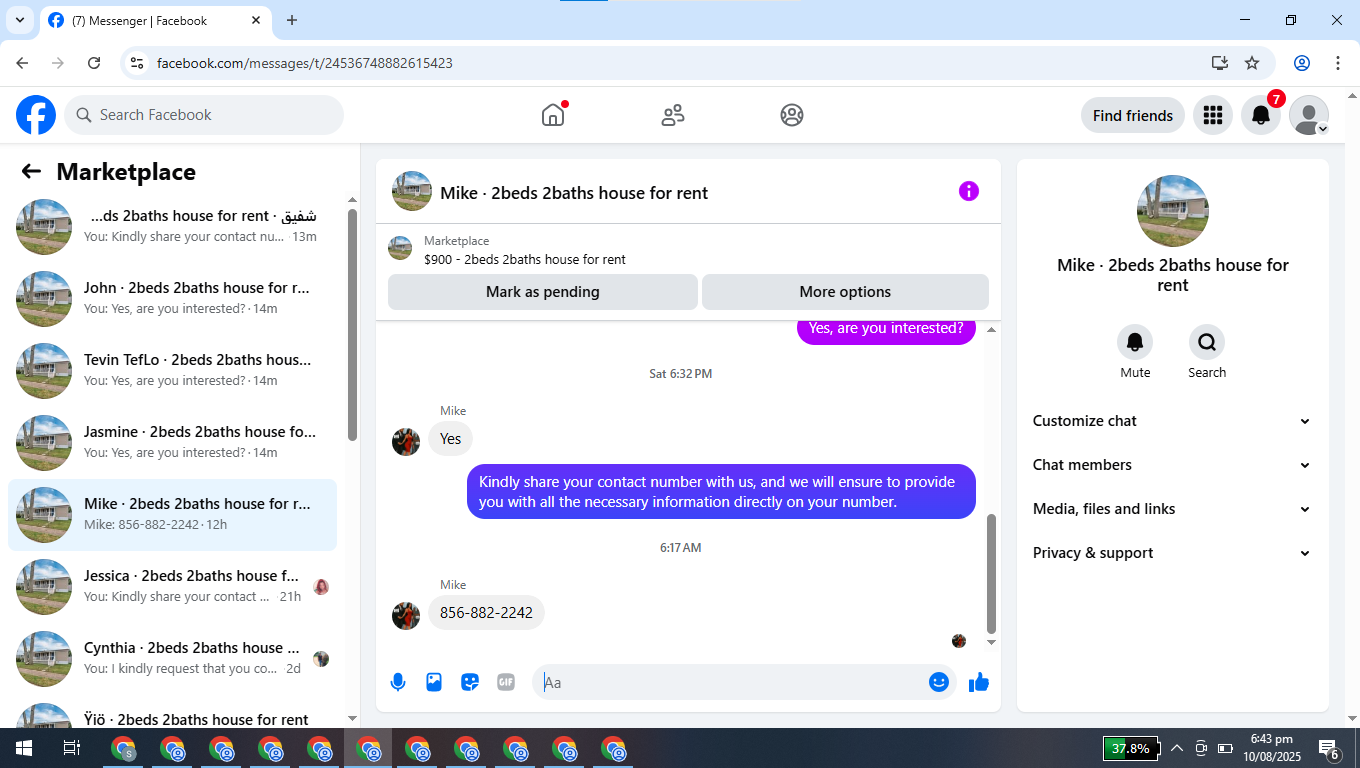Screen dimensions: 1360x768
Task: View site information icon in address bar
Action: (x=138, y=63)
